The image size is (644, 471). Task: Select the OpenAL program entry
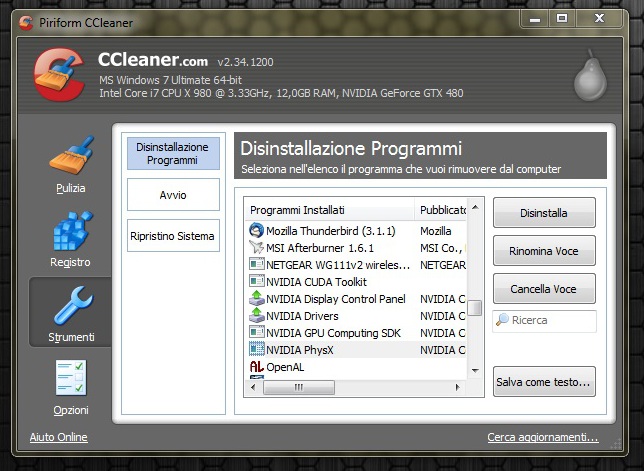coord(285,367)
